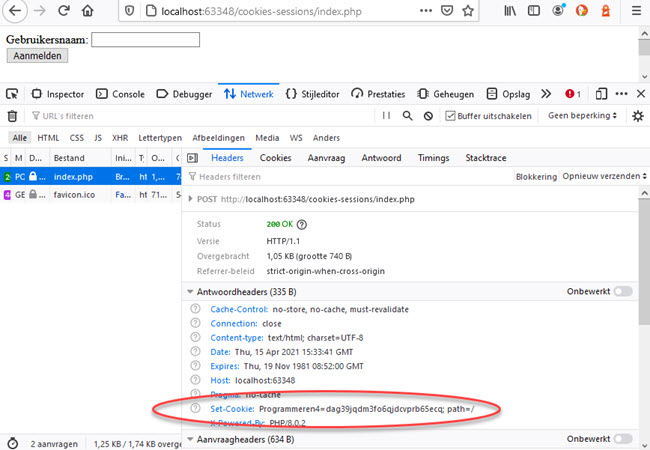Open the Cache-Control header documentation link
Screen dimensions: 650x450
click(239, 310)
